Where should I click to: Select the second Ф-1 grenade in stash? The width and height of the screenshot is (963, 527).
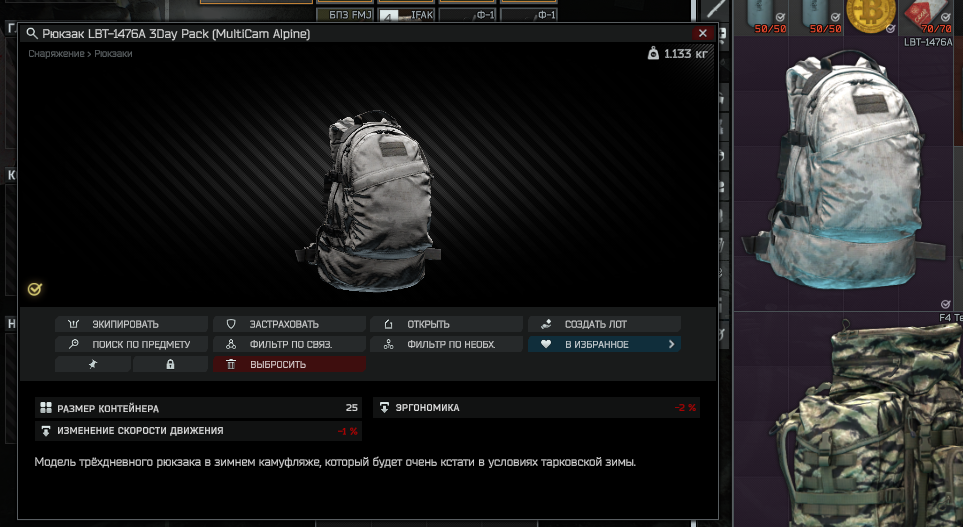pos(529,15)
